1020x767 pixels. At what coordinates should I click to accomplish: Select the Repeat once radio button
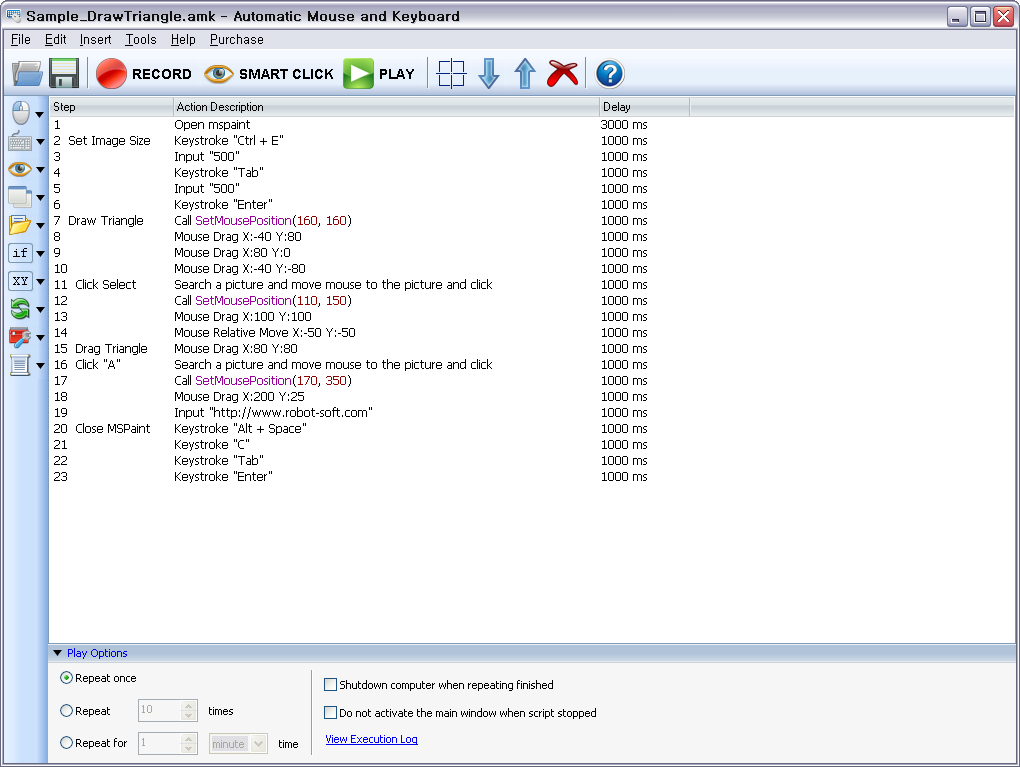point(66,678)
